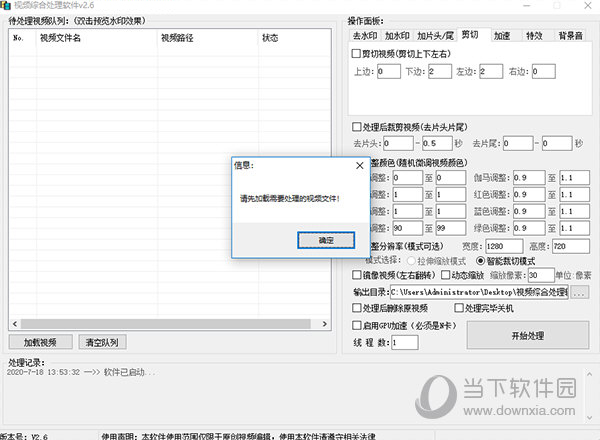
Task: Open the 去水印 tab
Action: click(x=365, y=36)
